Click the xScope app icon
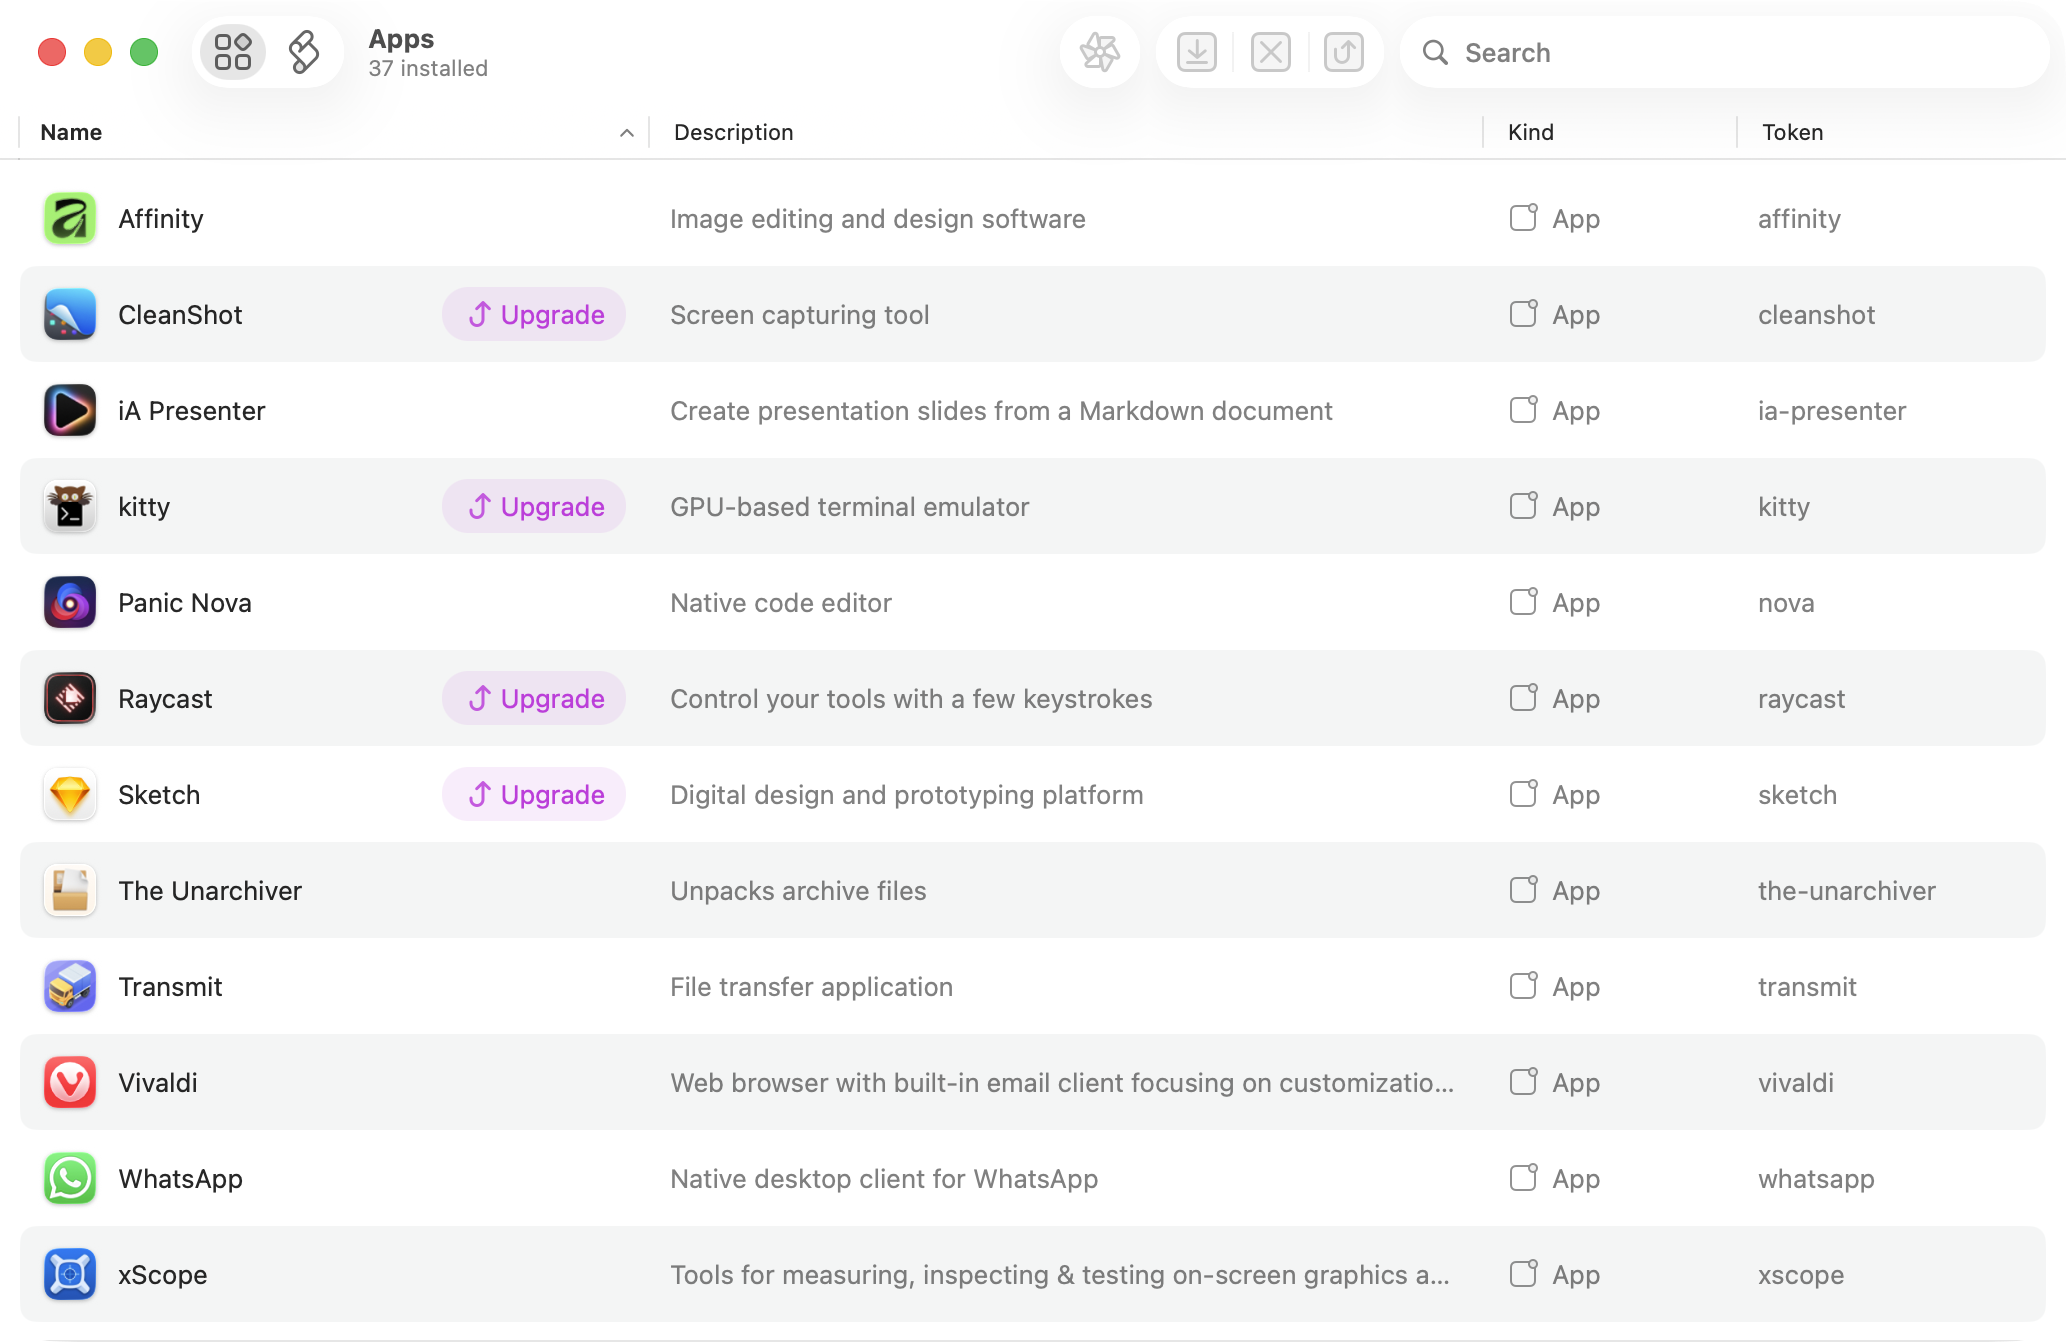 pyautogui.click(x=70, y=1275)
